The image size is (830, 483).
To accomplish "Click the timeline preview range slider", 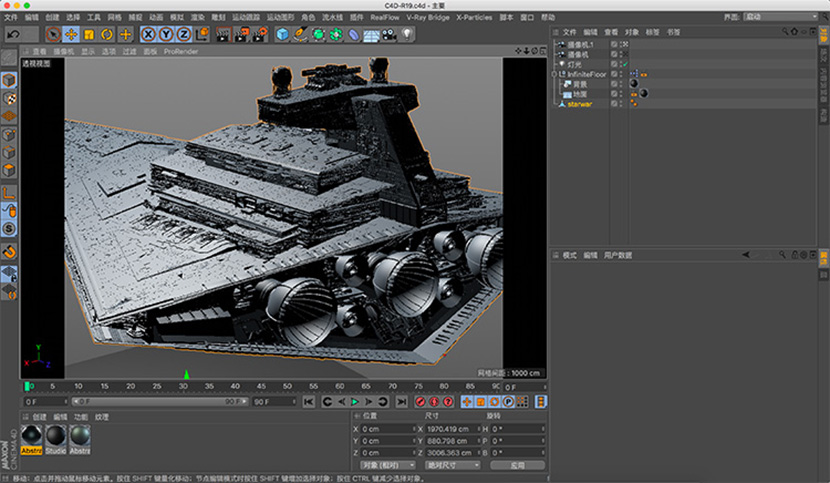I will tap(160, 402).
